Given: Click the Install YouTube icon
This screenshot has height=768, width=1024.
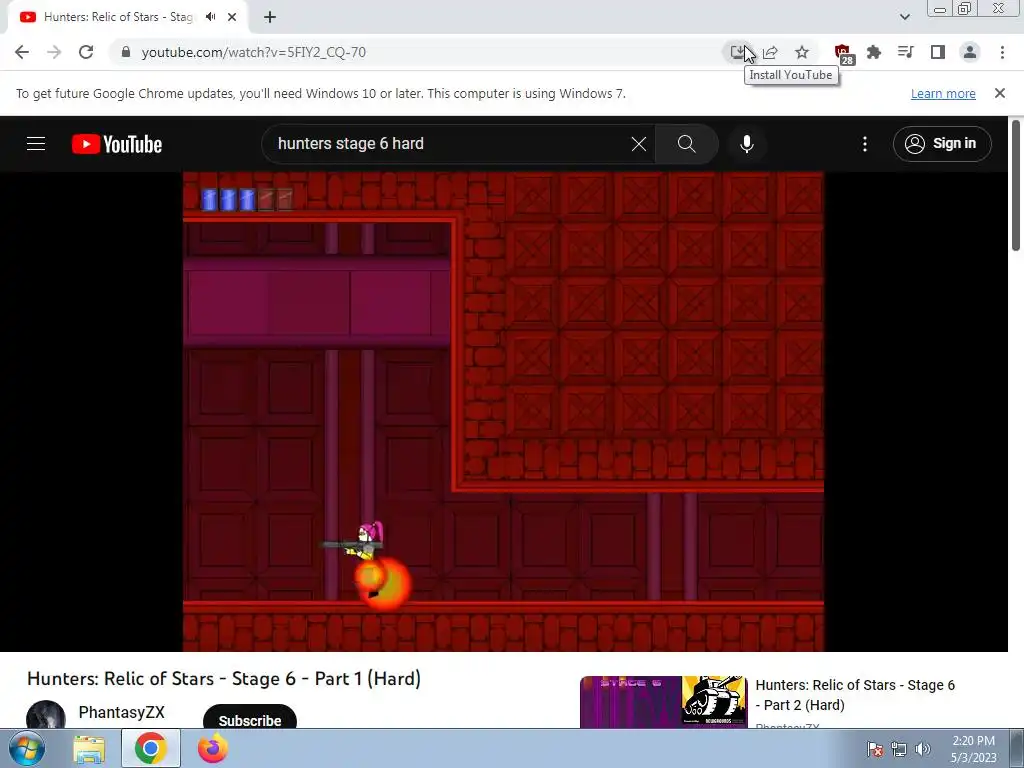Looking at the screenshot, I should coord(738,52).
